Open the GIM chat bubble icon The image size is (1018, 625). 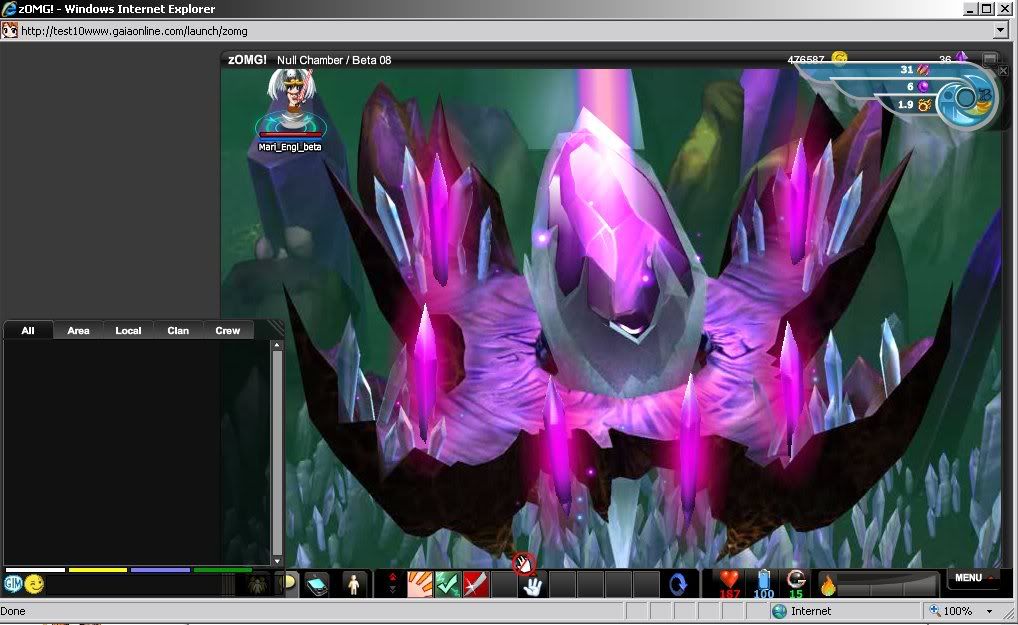[13, 584]
